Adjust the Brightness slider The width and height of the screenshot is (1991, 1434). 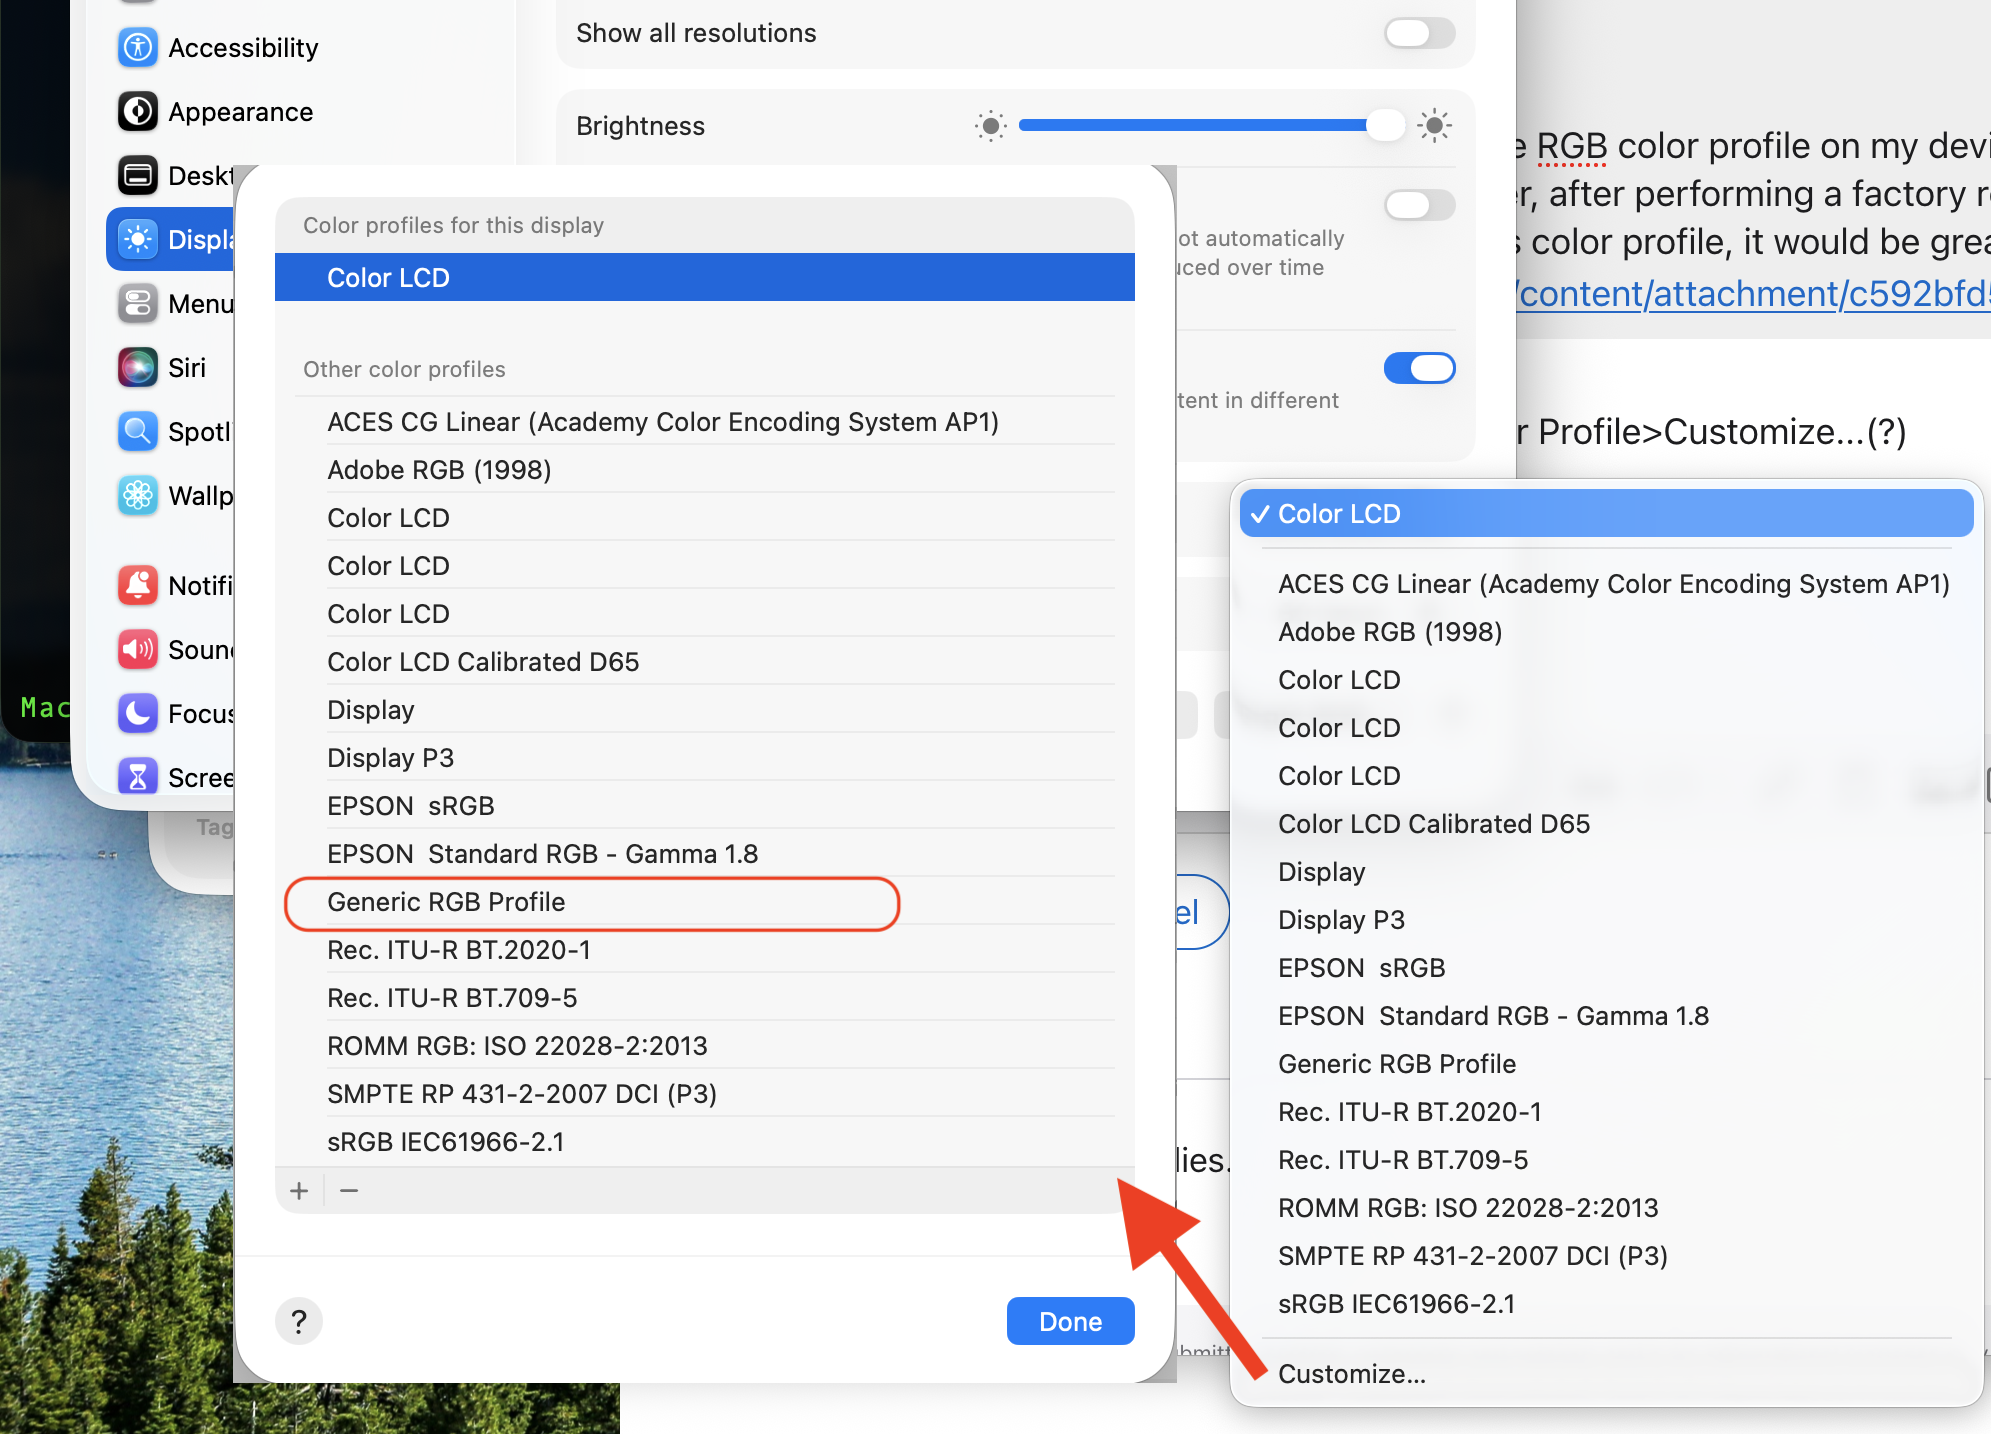point(1385,125)
